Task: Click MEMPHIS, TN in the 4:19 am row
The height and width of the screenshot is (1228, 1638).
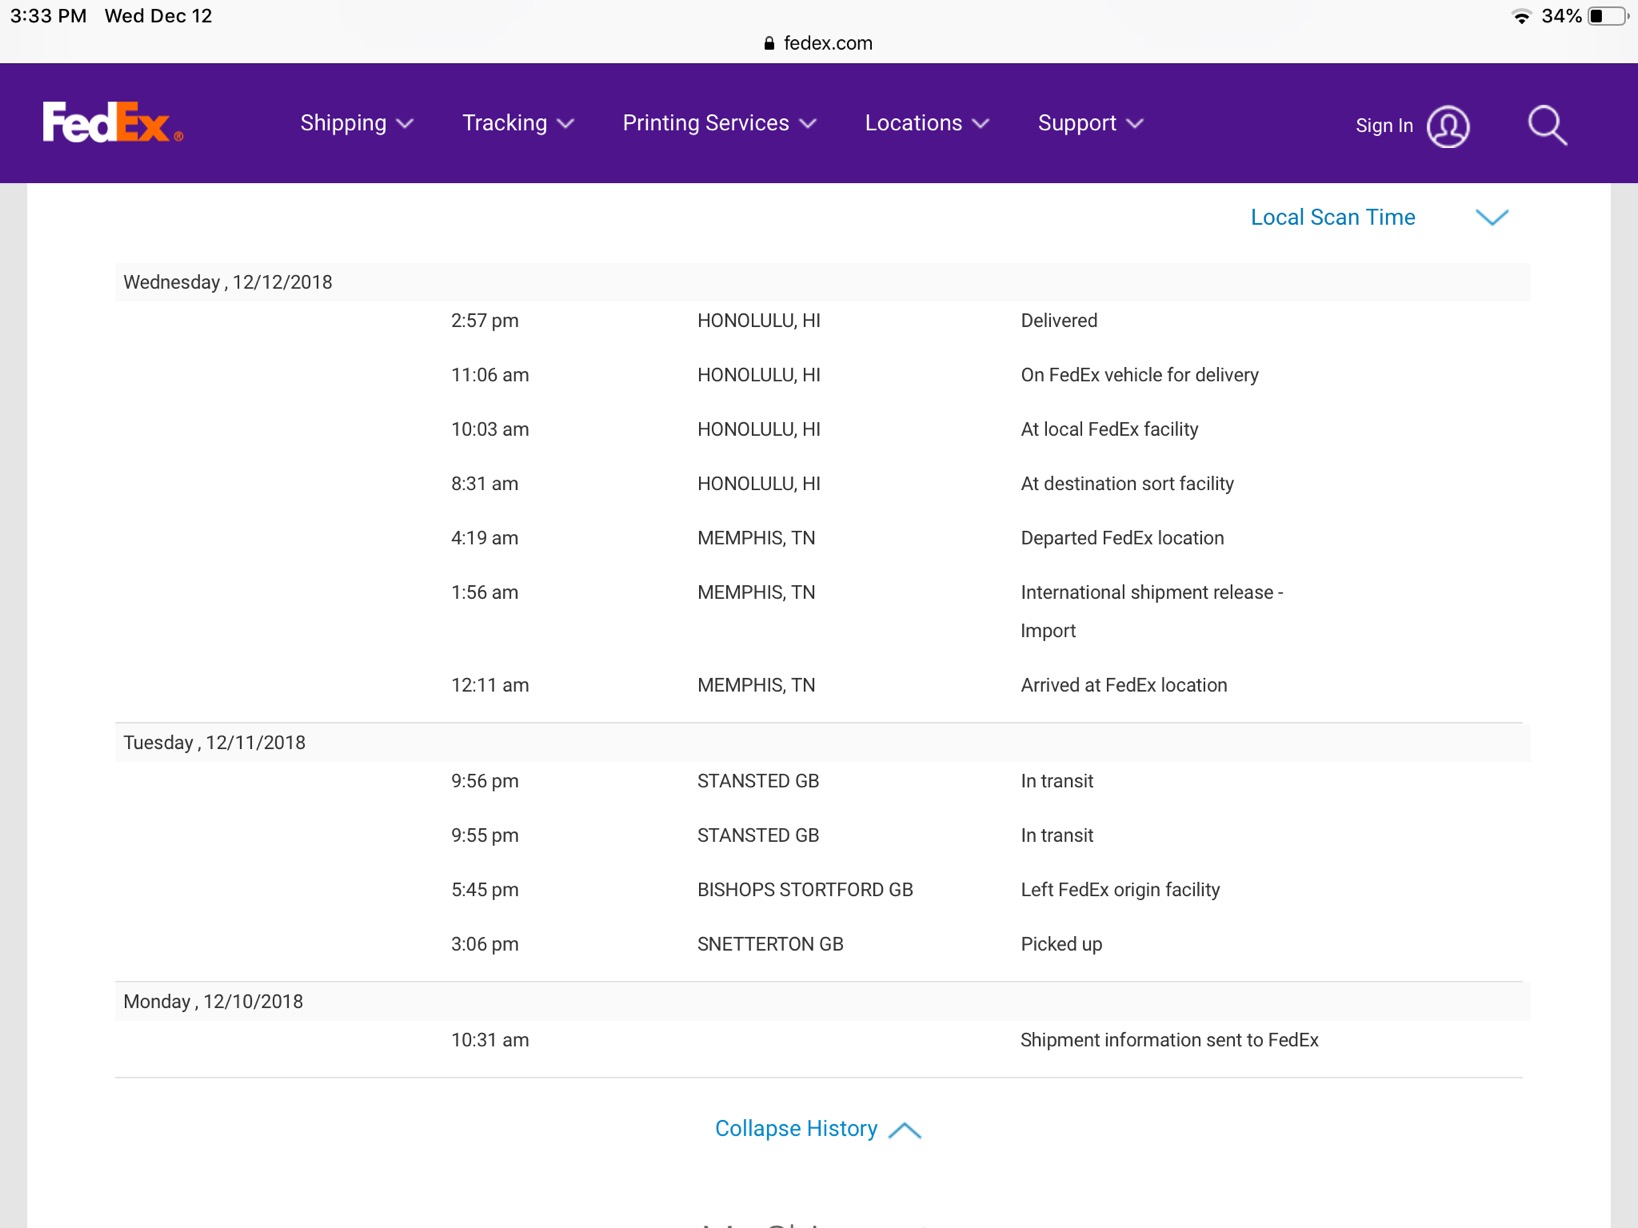Action: tap(756, 538)
